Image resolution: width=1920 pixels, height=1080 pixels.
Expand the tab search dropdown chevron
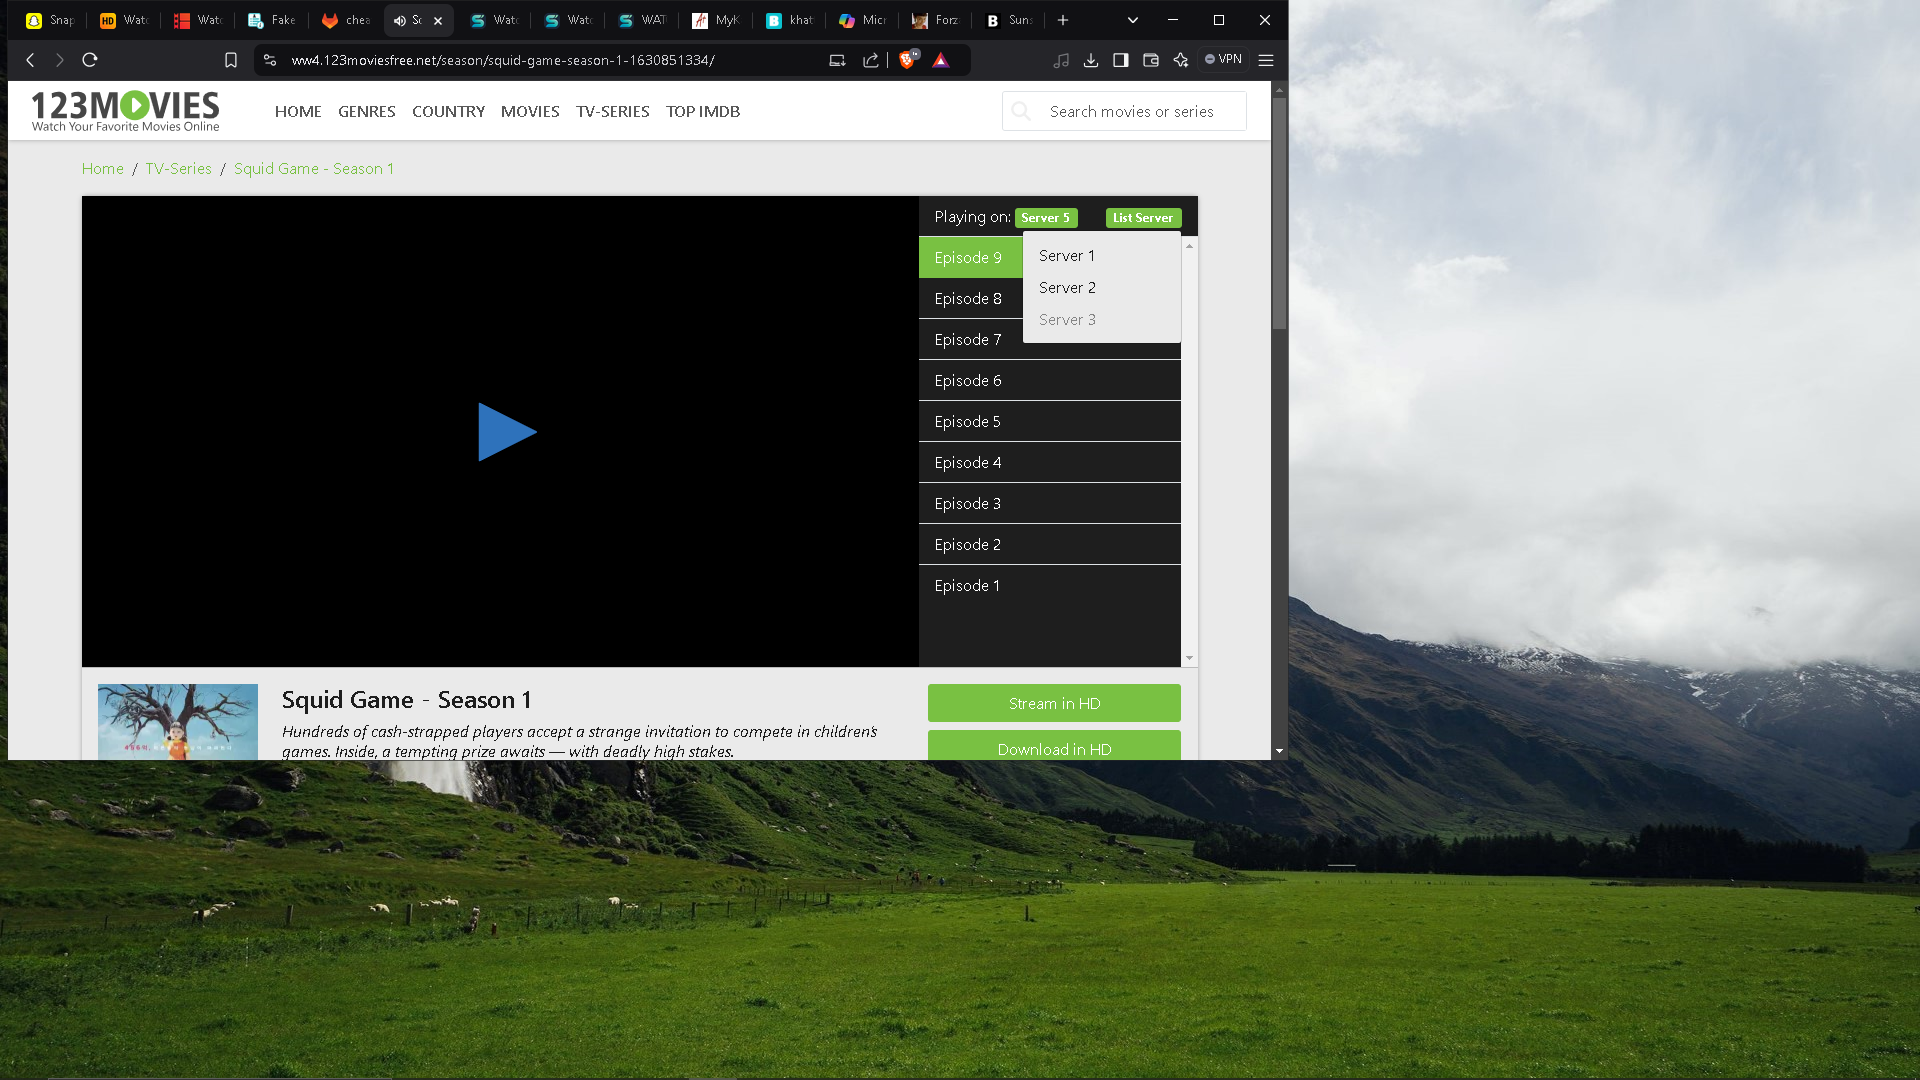[x=1133, y=20]
